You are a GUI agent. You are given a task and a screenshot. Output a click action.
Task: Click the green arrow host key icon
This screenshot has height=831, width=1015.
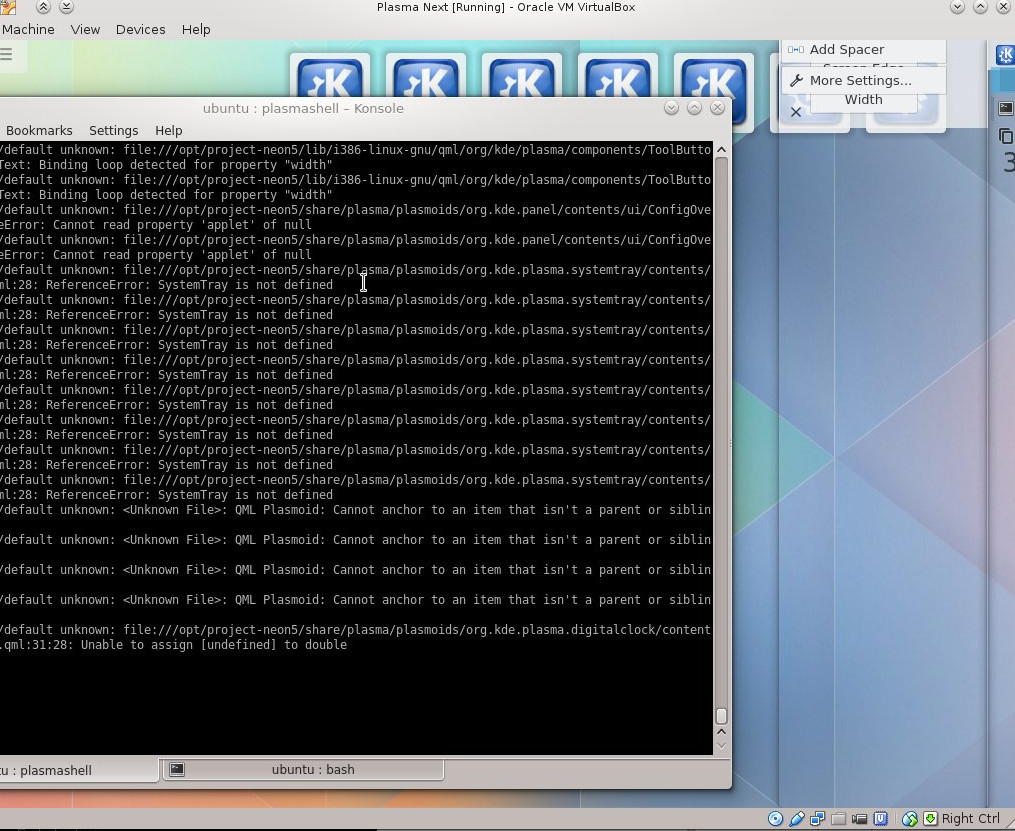(930, 819)
